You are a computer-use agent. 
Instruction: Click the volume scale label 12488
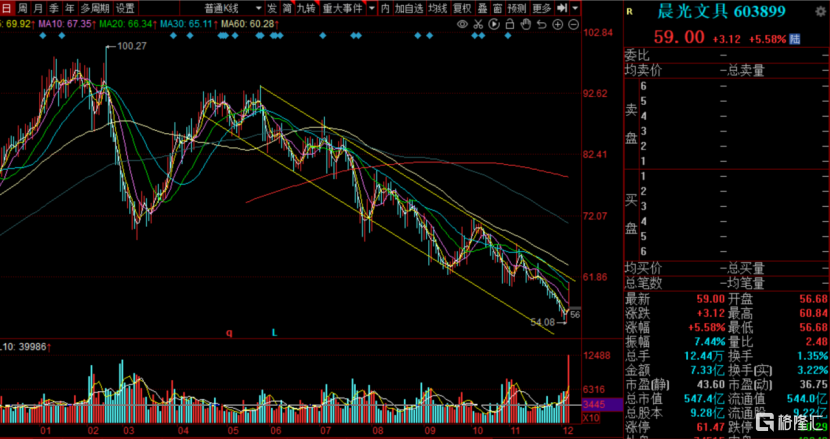597,356
